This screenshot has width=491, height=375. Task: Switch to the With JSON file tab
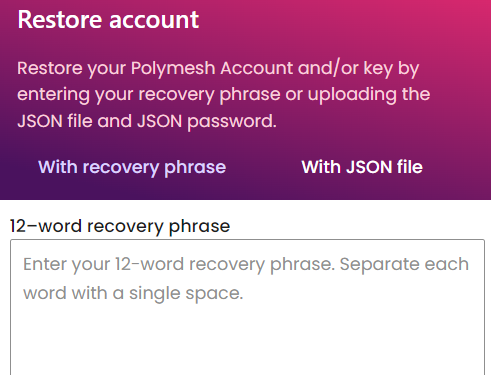click(x=362, y=167)
